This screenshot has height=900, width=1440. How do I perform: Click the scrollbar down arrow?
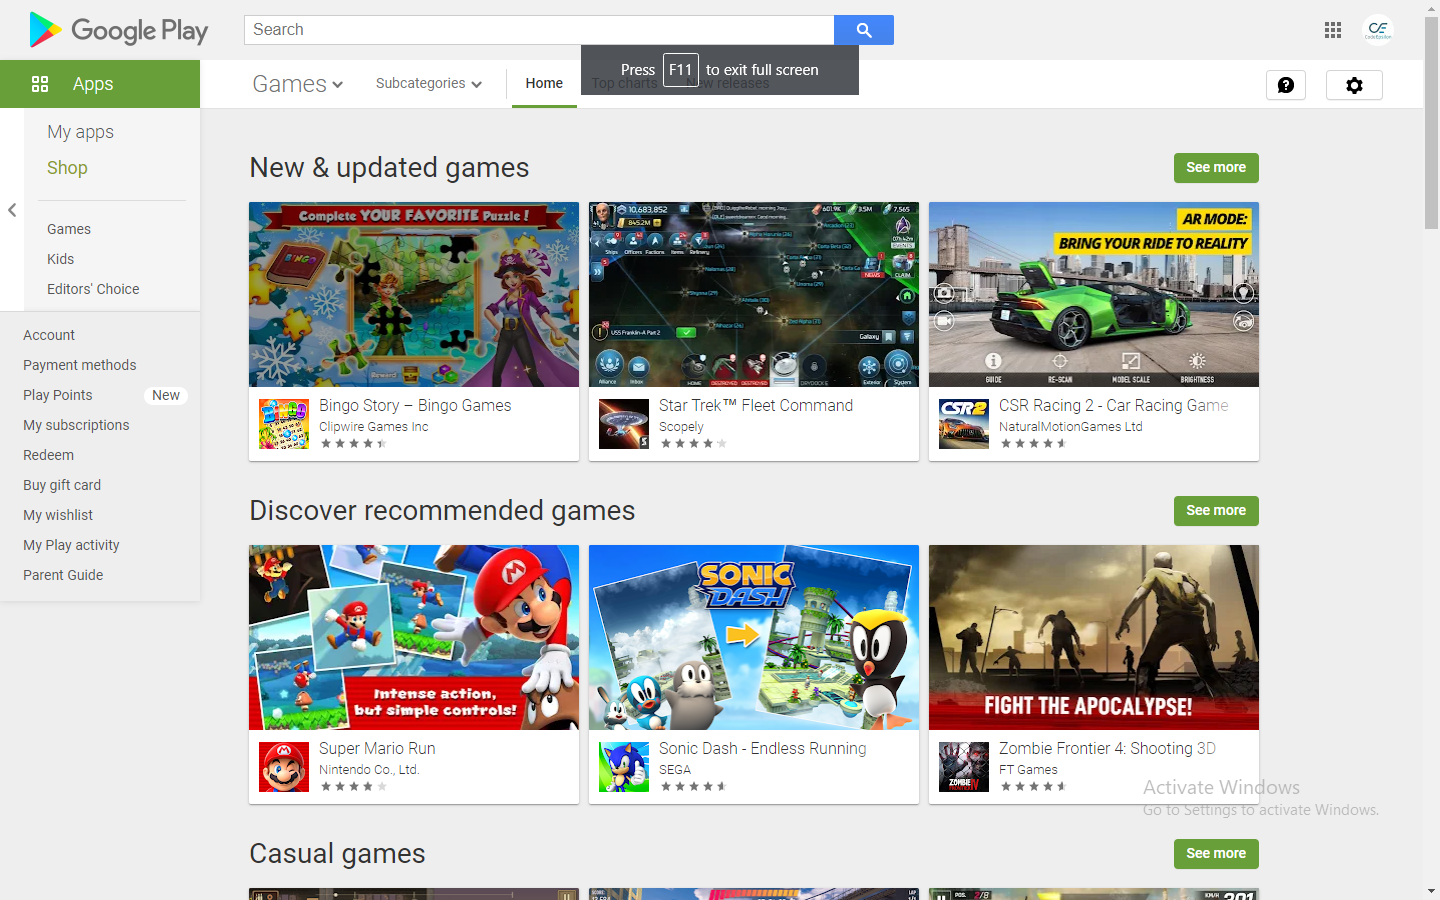[x=1431, y=890]
